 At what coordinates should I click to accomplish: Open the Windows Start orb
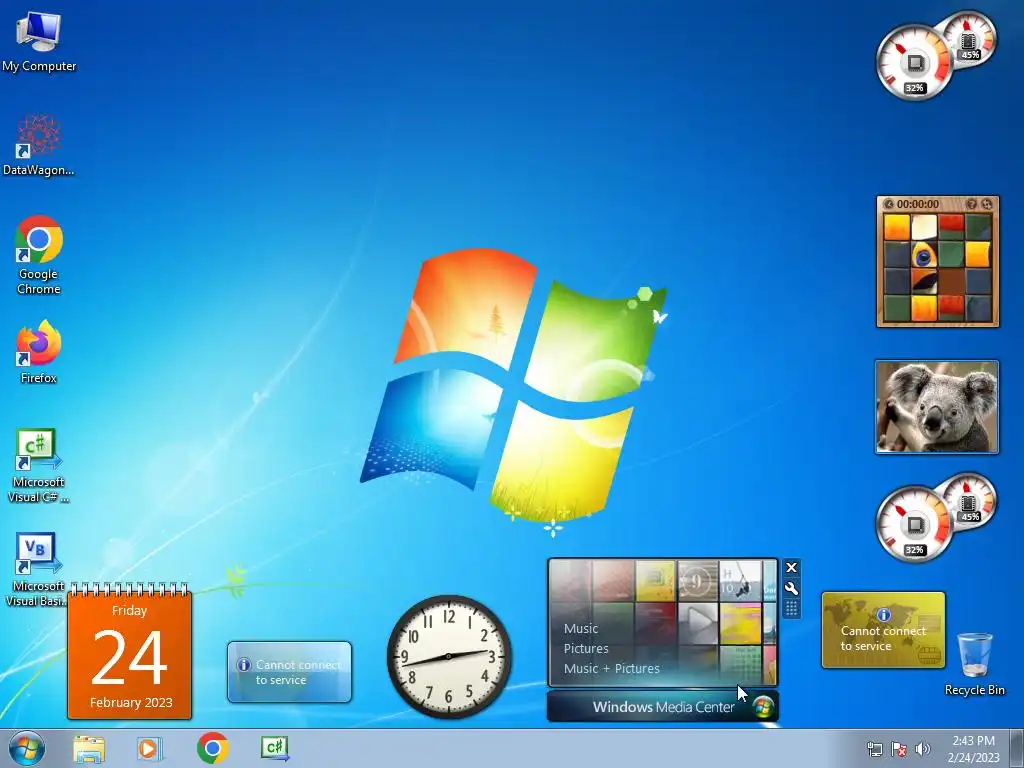[27, 748]
